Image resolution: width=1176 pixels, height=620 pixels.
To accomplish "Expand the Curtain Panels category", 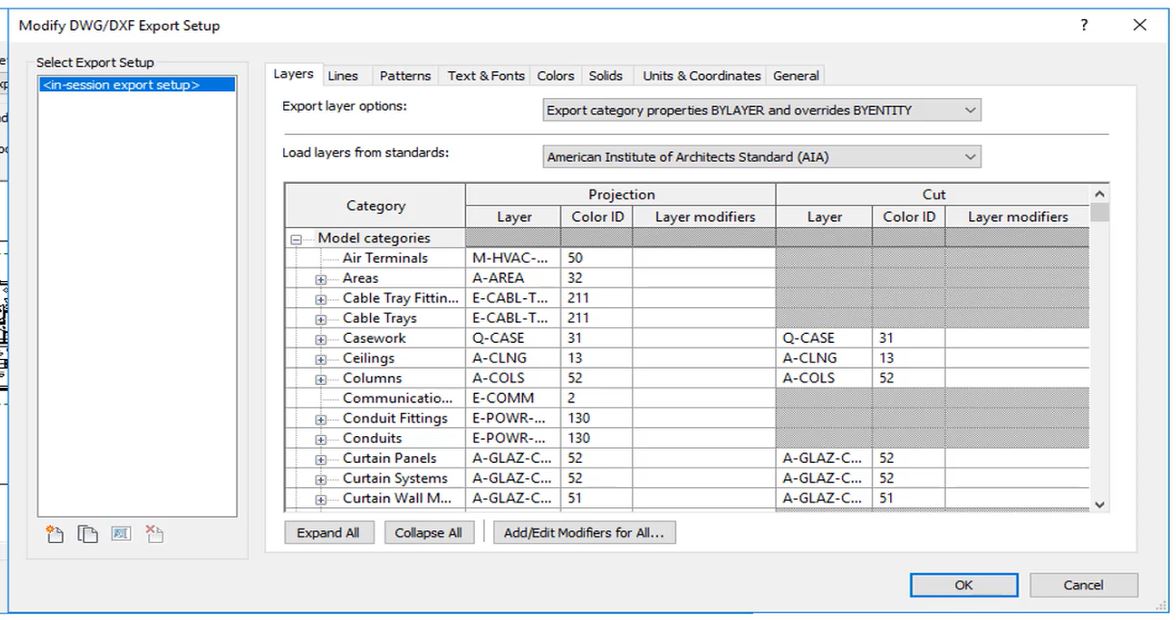I will click(321, 459).
